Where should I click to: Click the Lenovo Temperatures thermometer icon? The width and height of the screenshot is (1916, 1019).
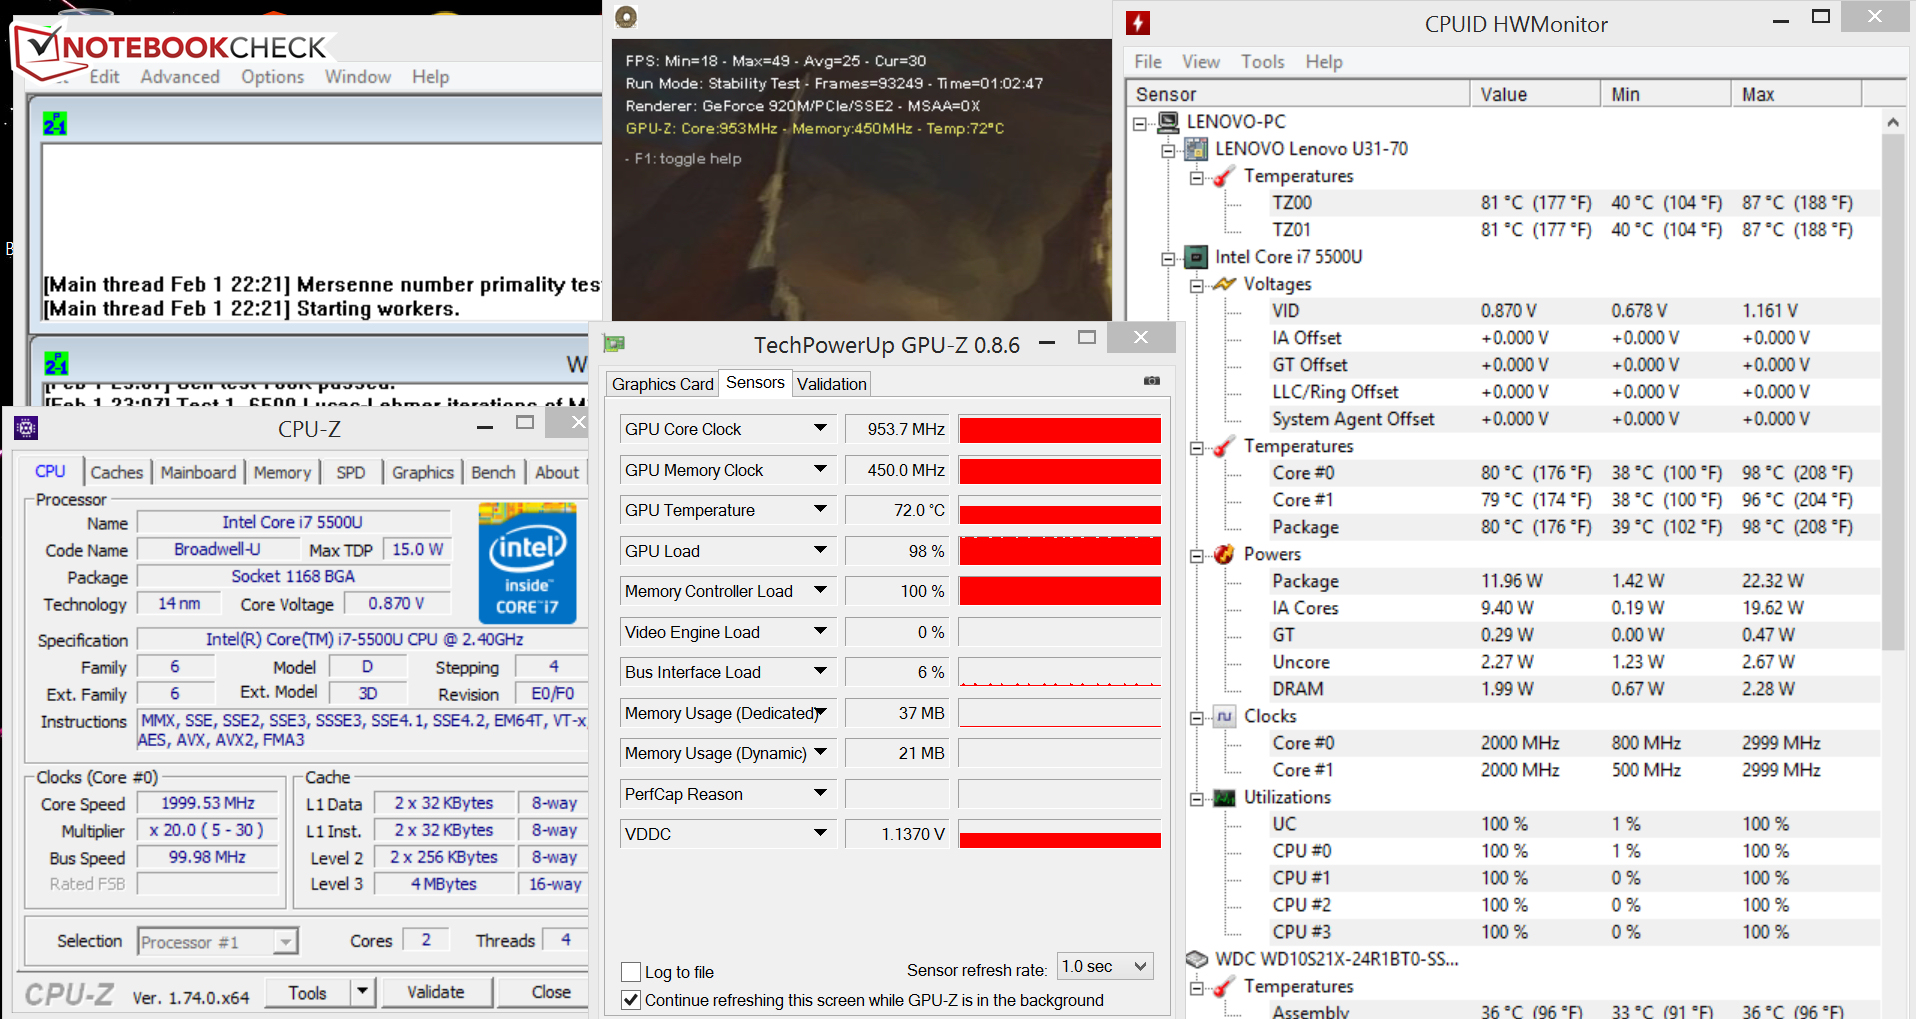point(1224,176)
